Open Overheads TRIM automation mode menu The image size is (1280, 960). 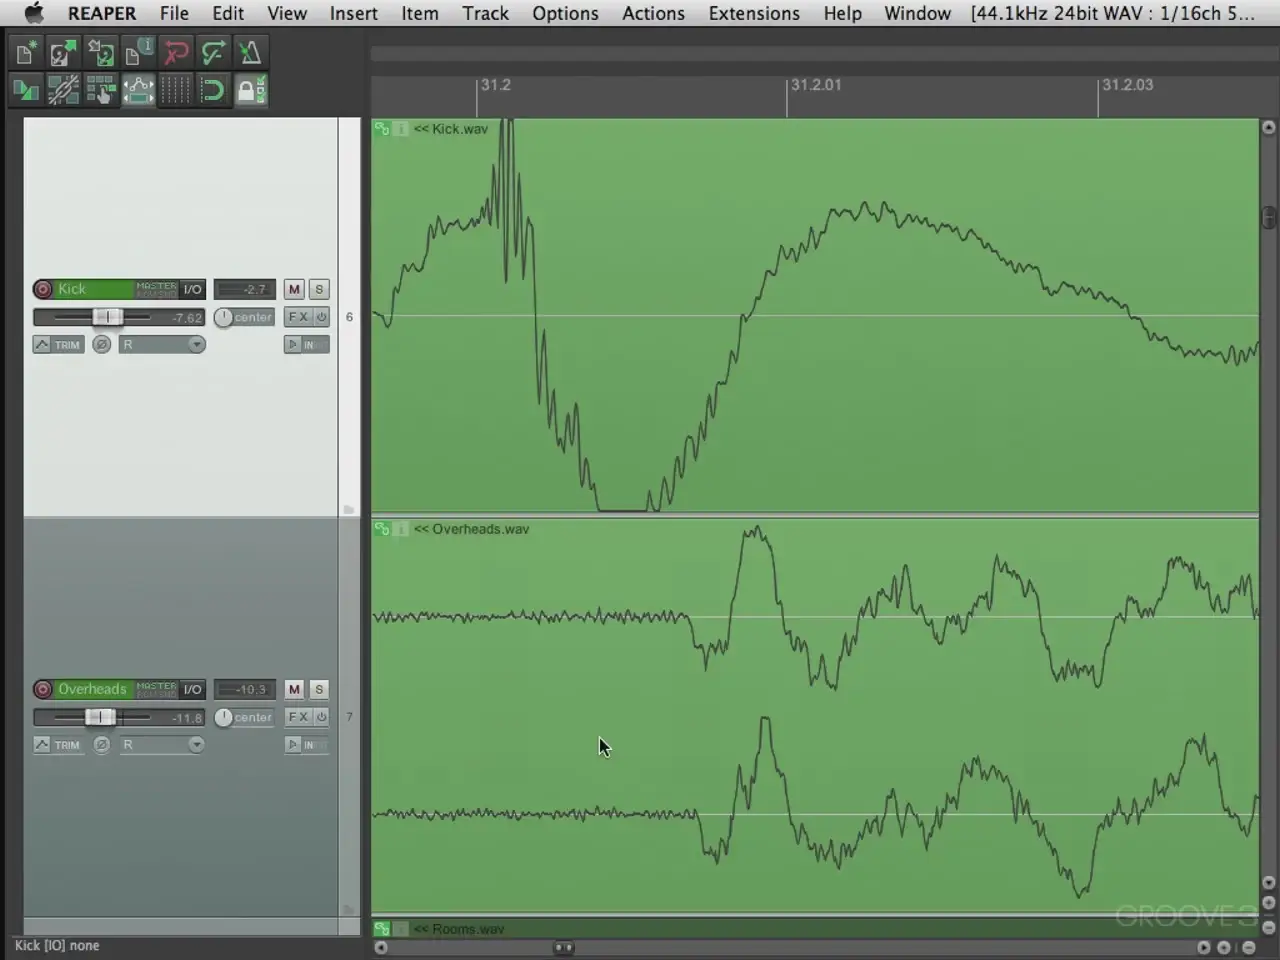pos(58,744)
